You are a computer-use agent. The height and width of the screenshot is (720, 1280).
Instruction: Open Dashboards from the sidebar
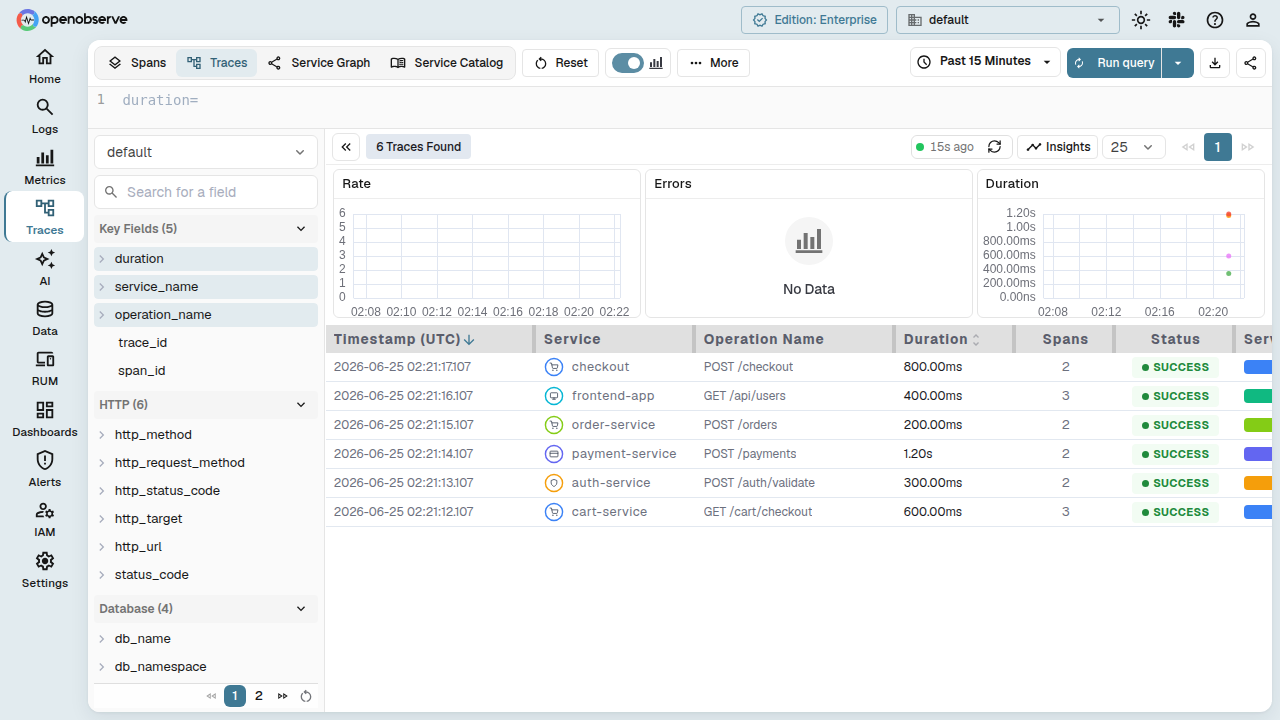point(44,419)
